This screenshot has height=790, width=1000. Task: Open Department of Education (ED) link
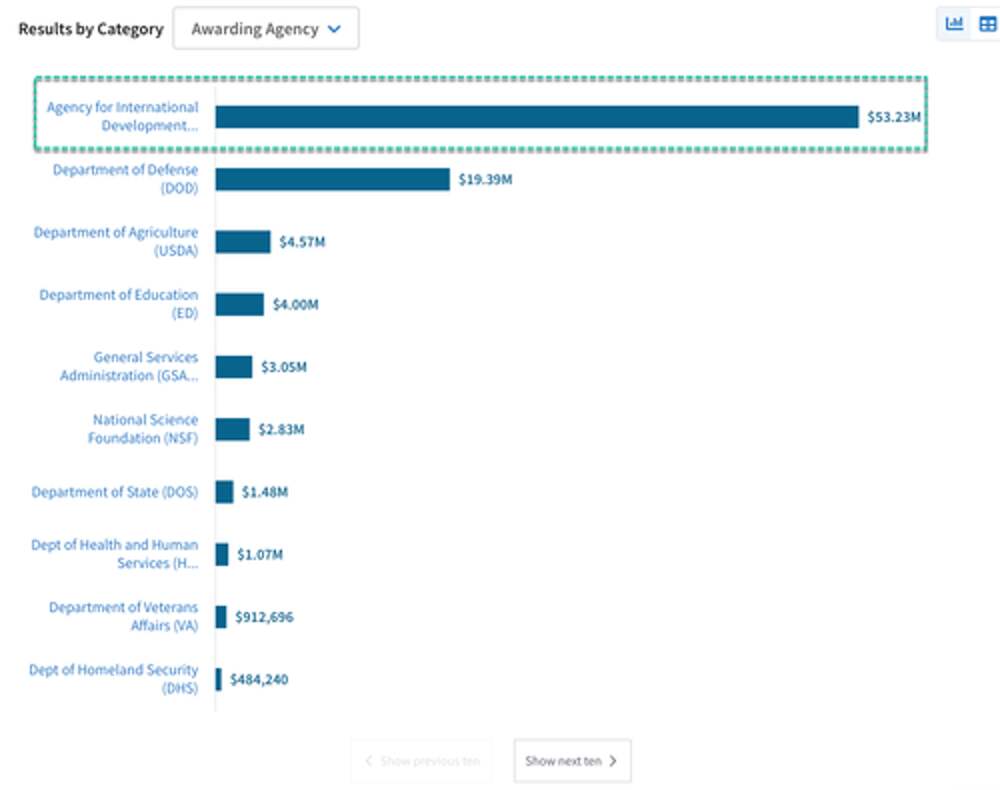pos(119,304)
